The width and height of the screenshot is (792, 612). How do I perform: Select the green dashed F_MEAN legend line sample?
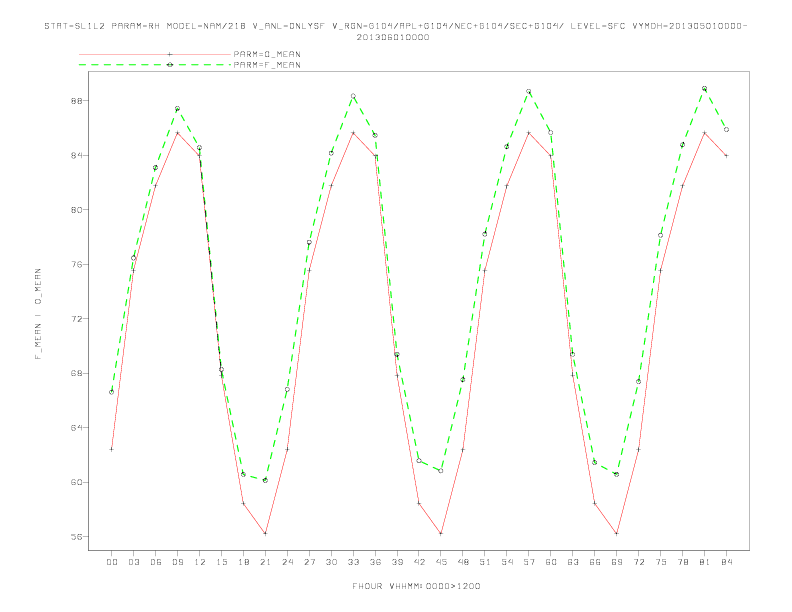tap(155, 65)
